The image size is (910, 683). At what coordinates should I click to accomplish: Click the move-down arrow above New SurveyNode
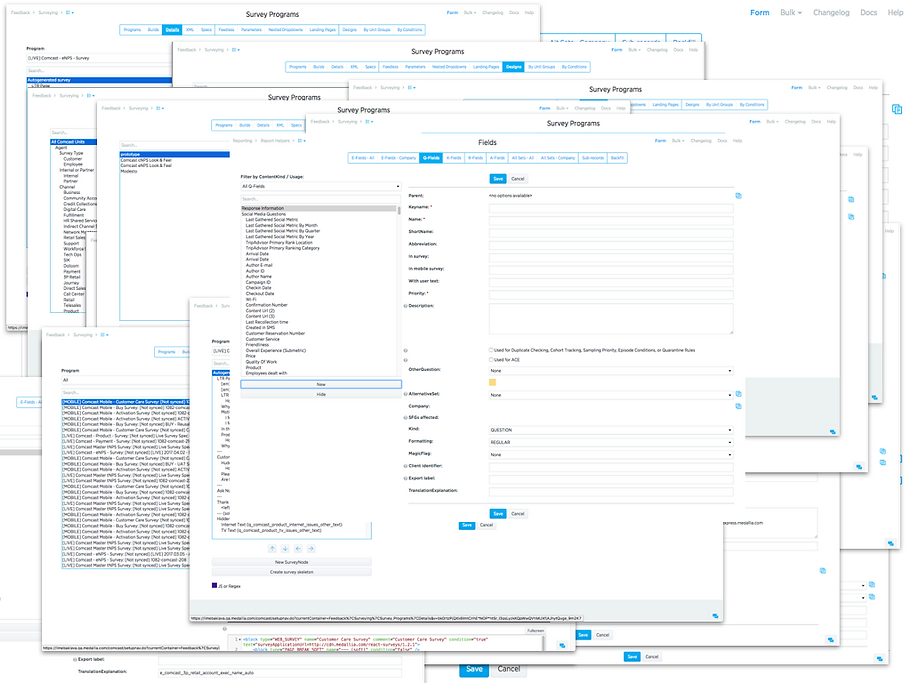tap(285, 548)
